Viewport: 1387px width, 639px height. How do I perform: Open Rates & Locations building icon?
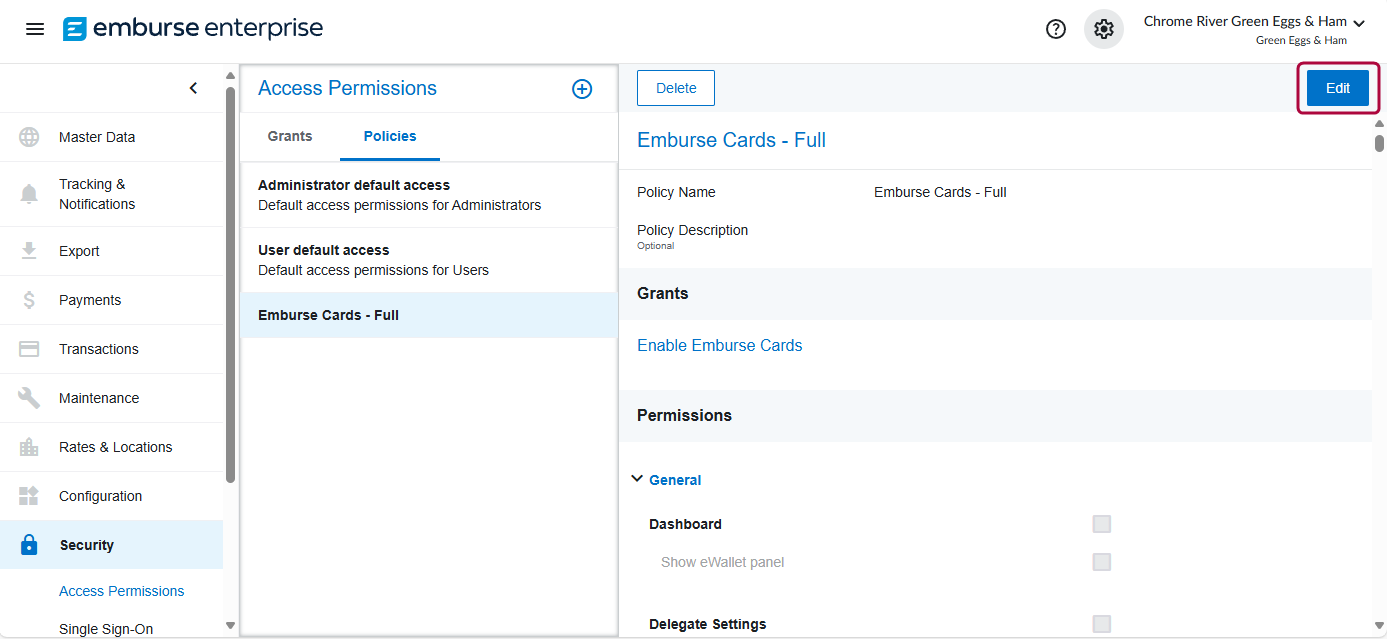point(28,446)
